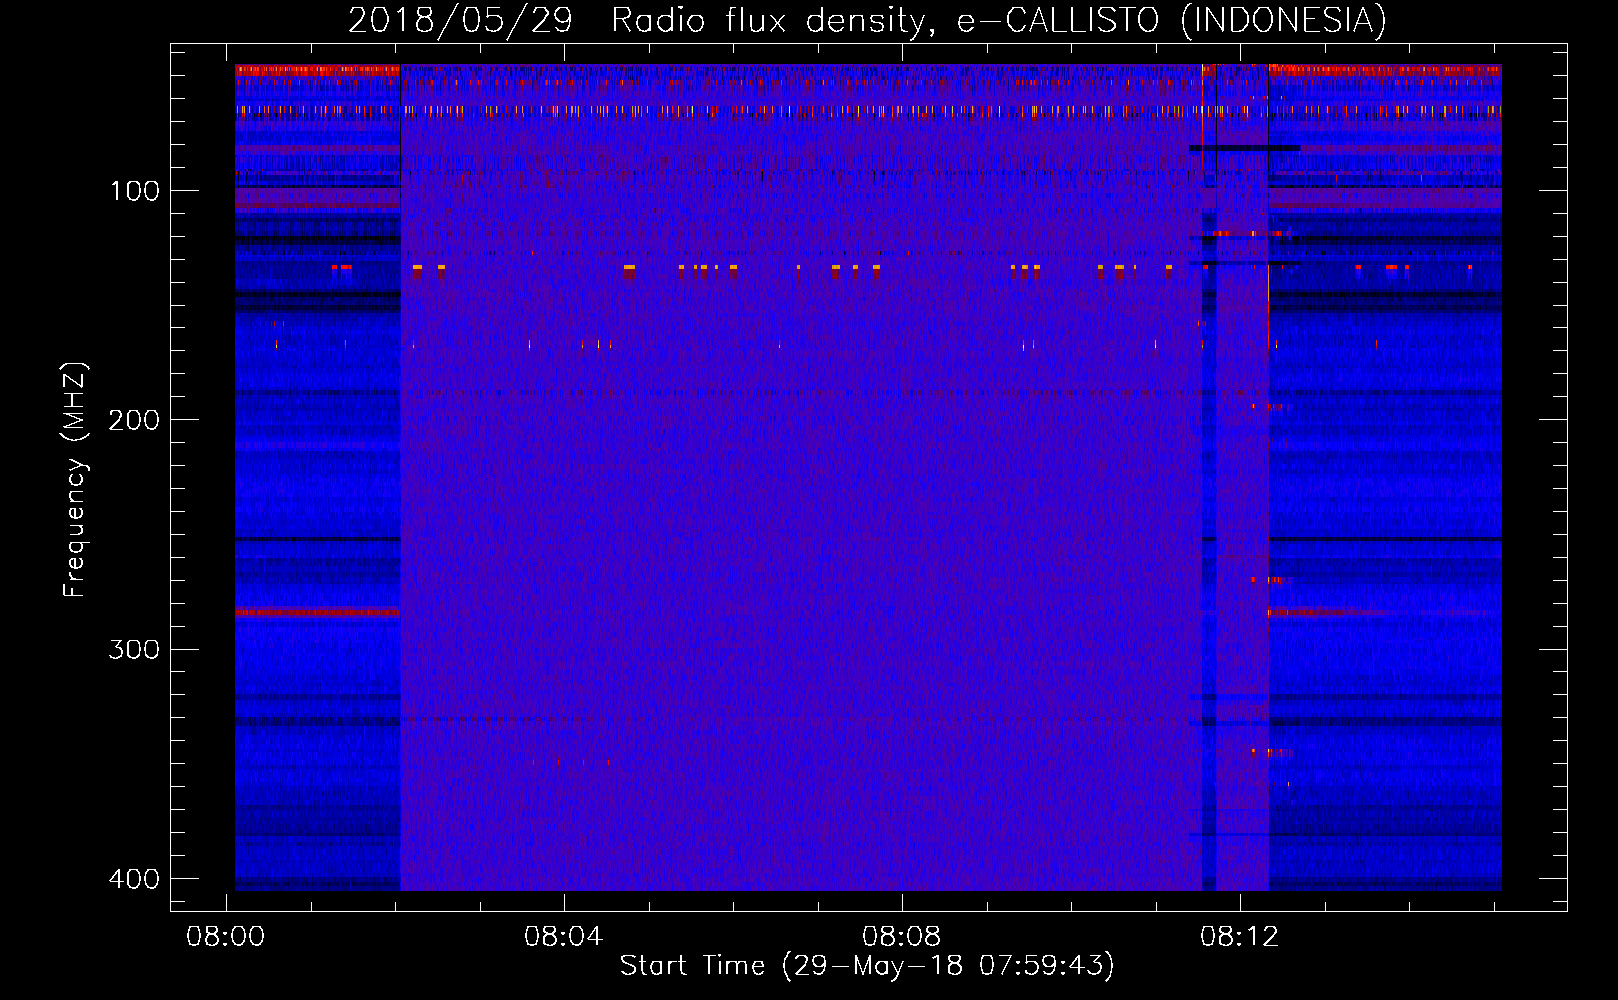Pick the 08:12 time axis label

pyautogui.click(x=1240, y=936)
